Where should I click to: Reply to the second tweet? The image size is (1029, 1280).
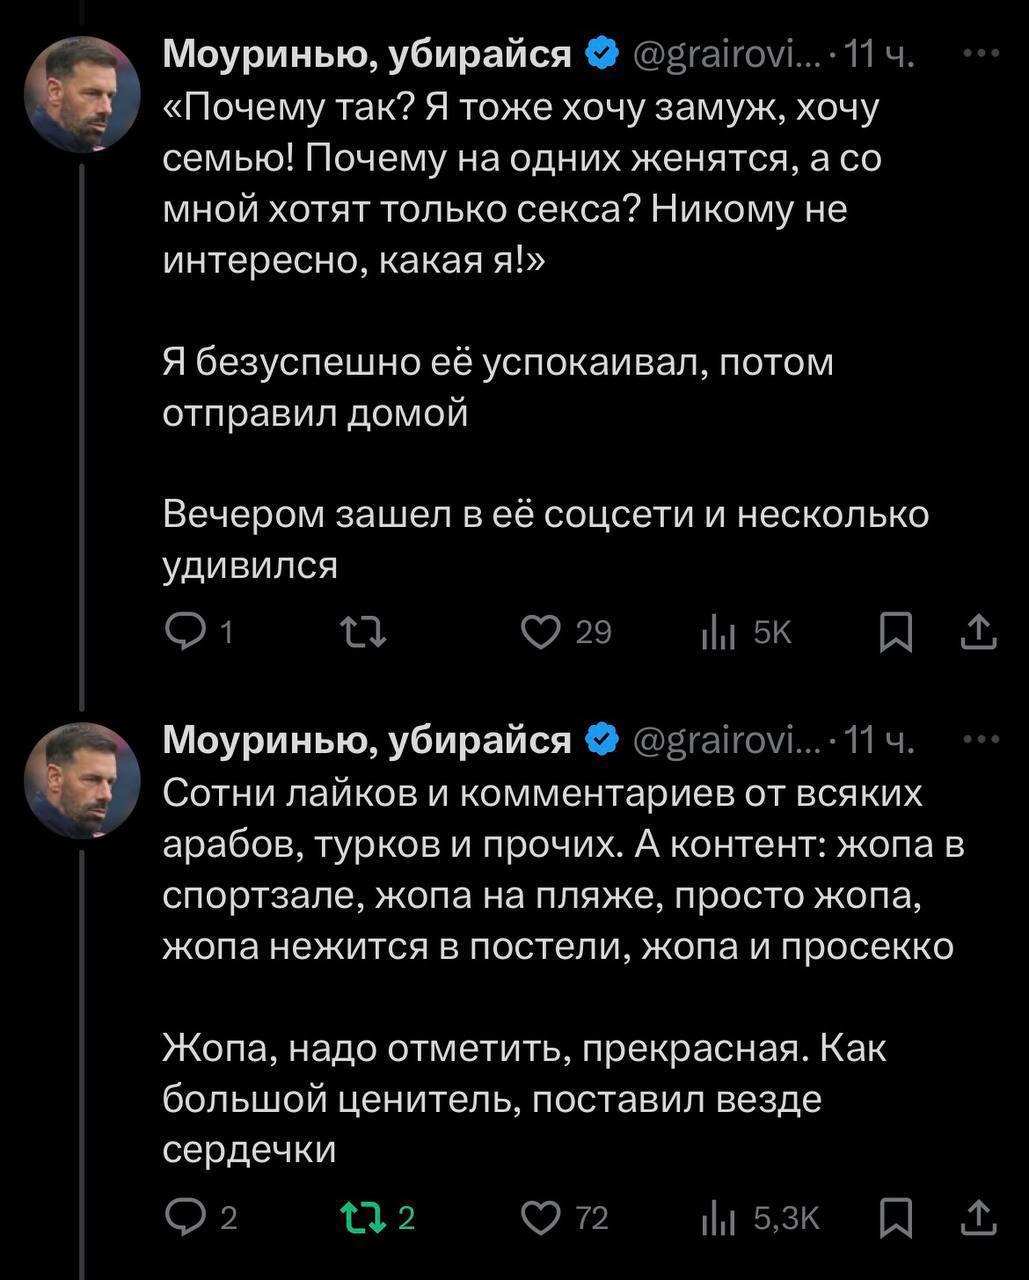click(x=185, y=1217)
